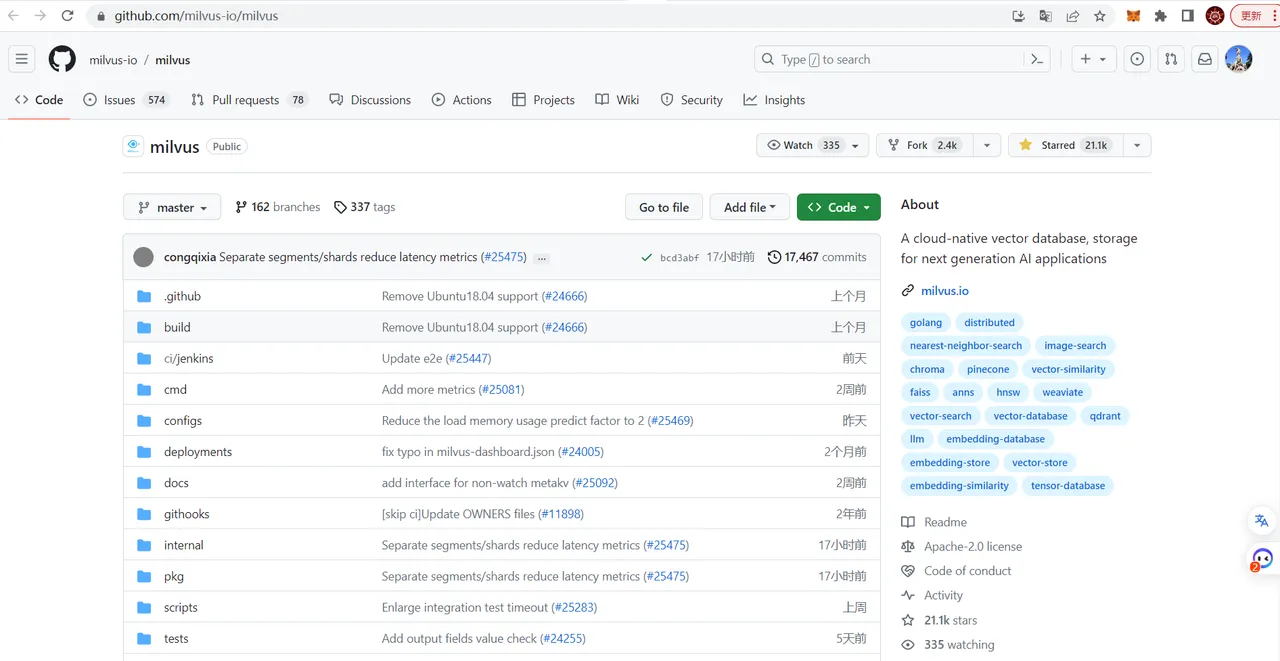This screenshot has height=661, width=1280.
Task: Click the Go to file button
Action: point(664,207)
